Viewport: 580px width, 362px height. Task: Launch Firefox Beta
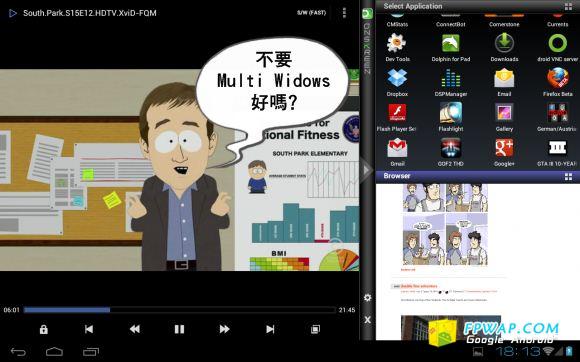(x=557, y=82)
